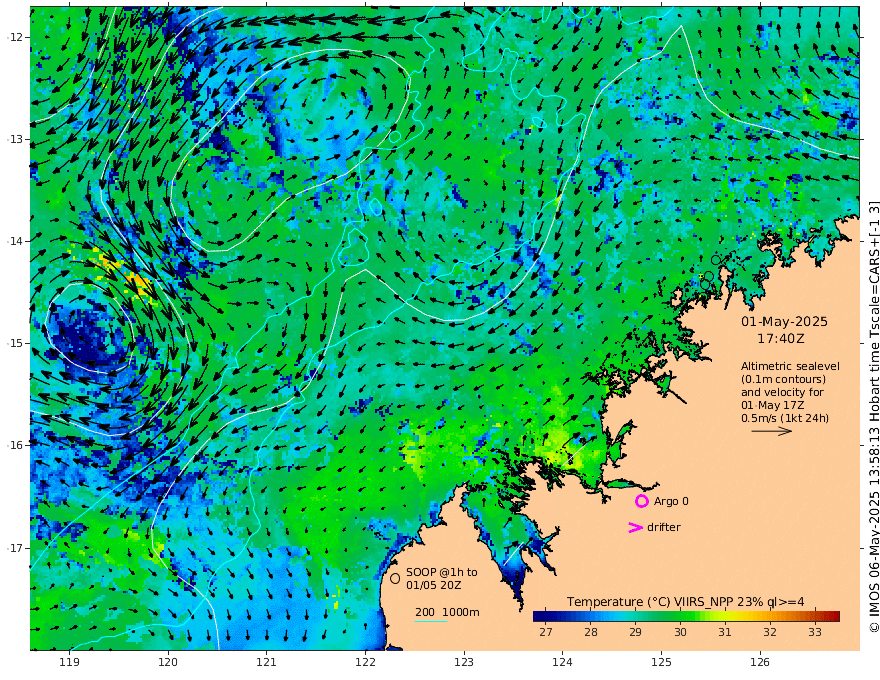Click the 'SOOP @1h to' legend text
This screenshot has width=880, height=680.
tap(442, 572)
